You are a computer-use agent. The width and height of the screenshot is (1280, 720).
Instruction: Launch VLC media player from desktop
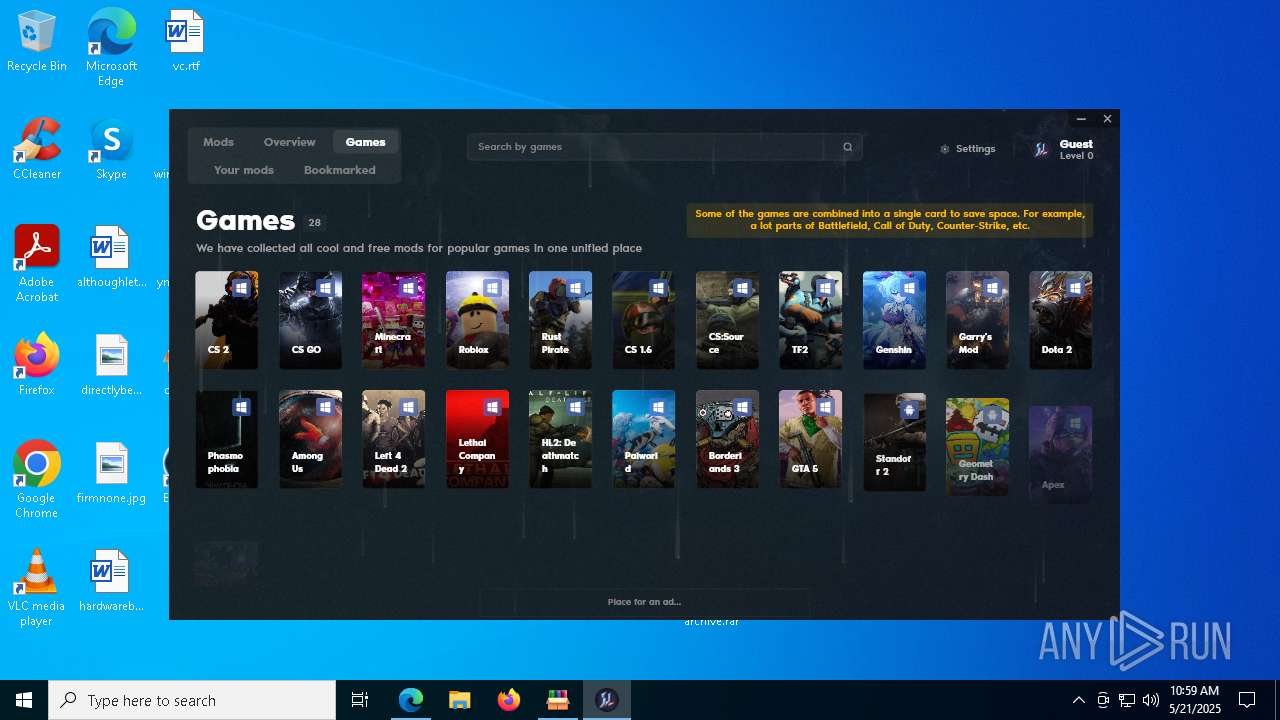(x=37, y=588)
